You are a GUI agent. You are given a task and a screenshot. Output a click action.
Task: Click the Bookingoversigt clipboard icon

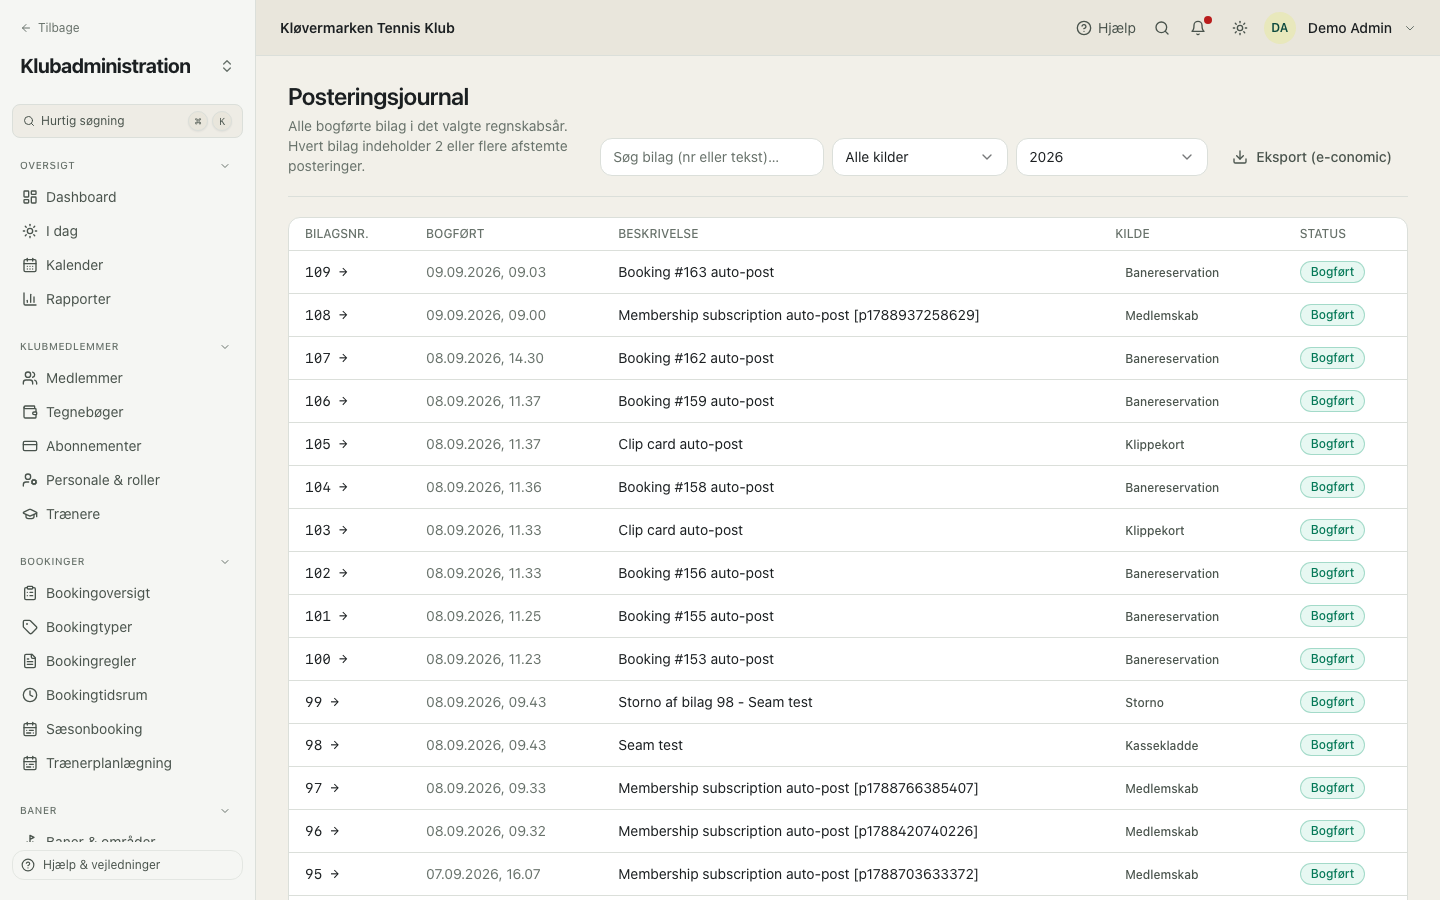coord(30,593)
